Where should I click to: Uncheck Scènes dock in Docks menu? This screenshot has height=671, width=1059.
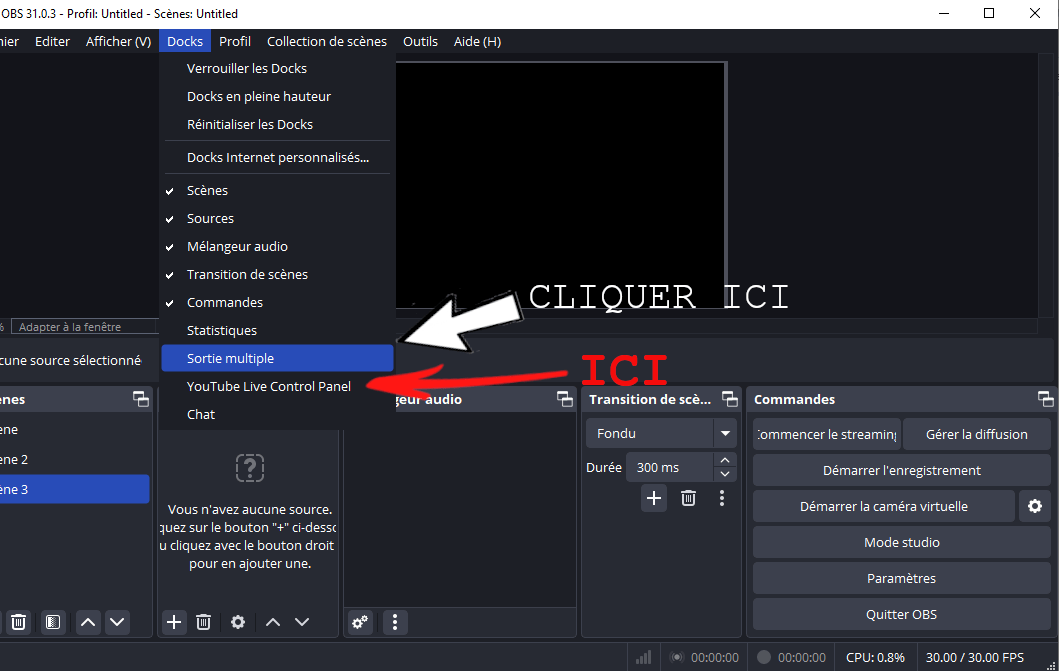(207, 190)
